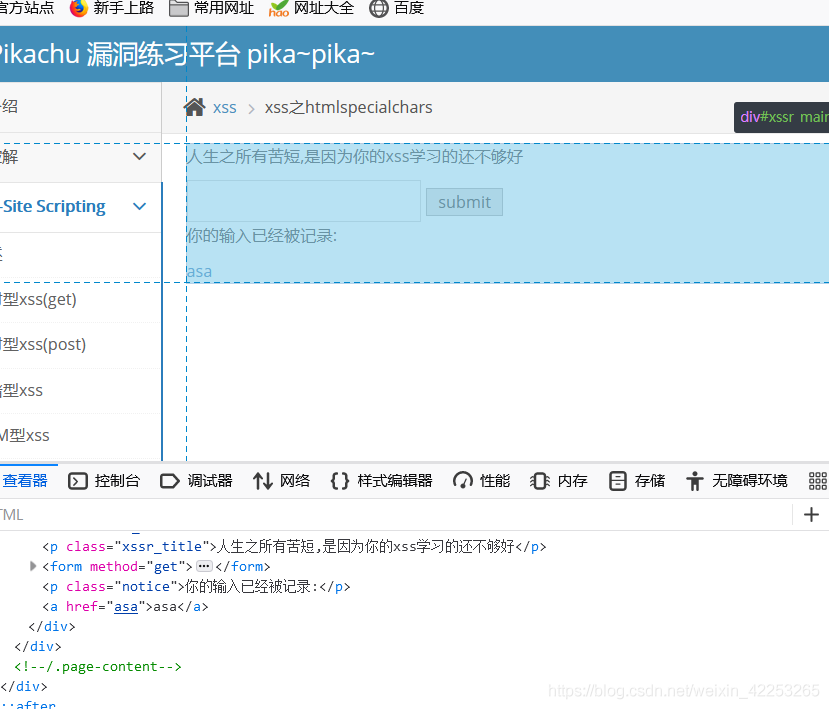Click the 无障碍环境 tab label
Image resolution: width=829 pixels, height=709 pixels.
click(x=750, y=481)
